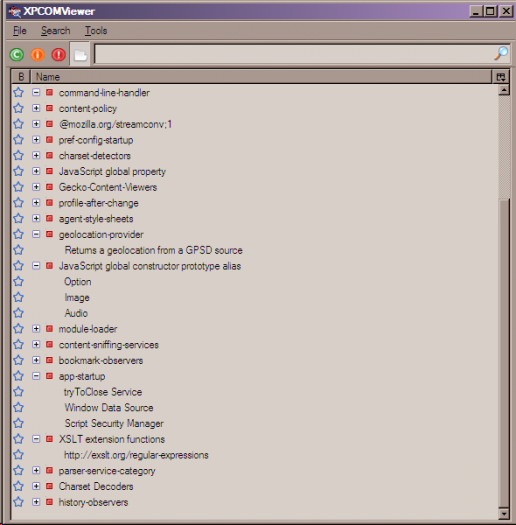Click XPCOMViewer title bar app icon
The width and height of the screenshot is (516, 525).
(15, 11)
